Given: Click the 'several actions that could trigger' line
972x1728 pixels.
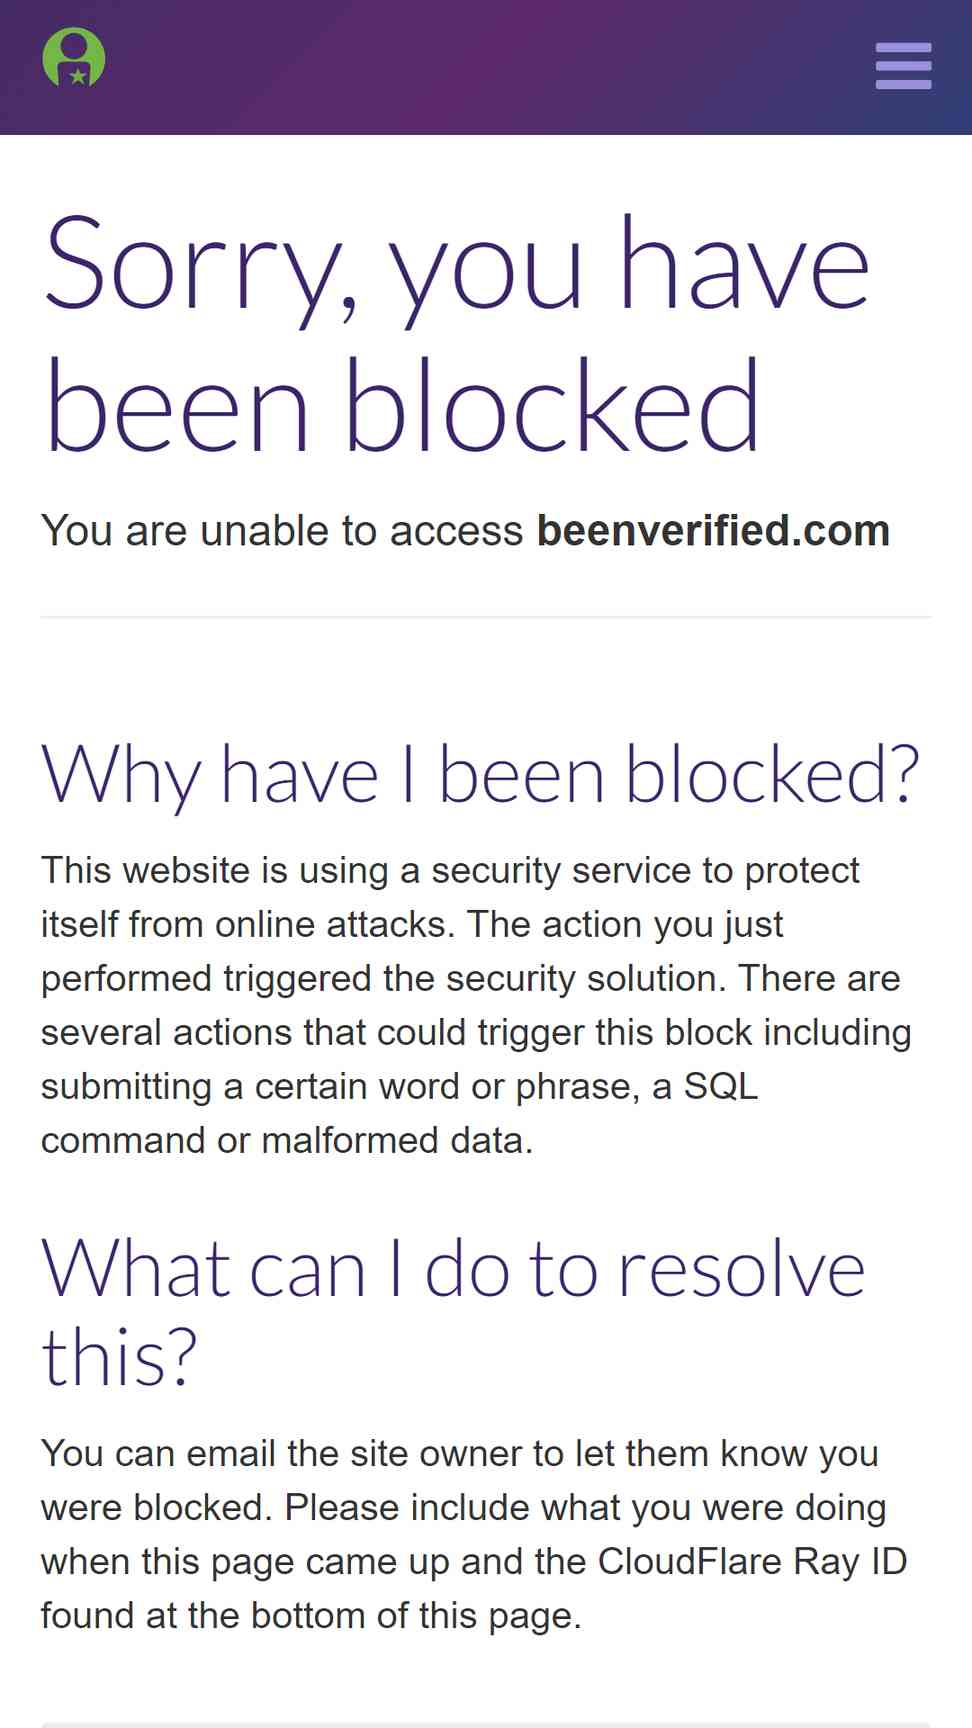Looking at the screenshot, I should point(476,1032).
